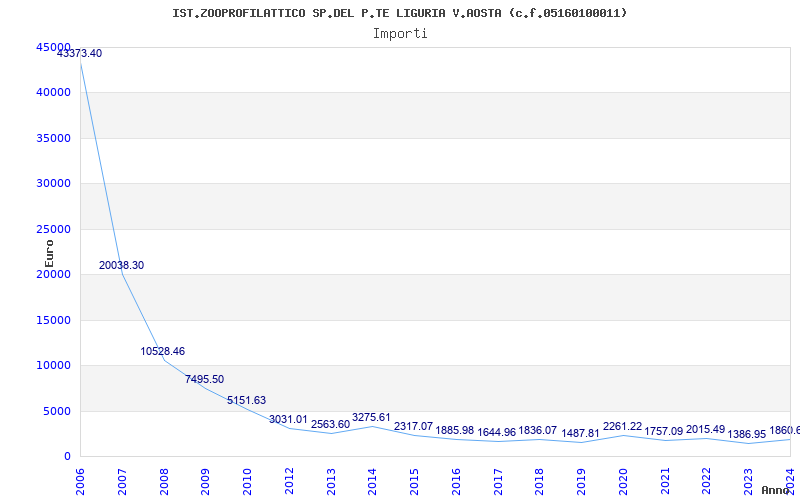This screenshot has height=500, width=800.
Task: Click the 2013 x-axis year label
Action: click(331, 482)
